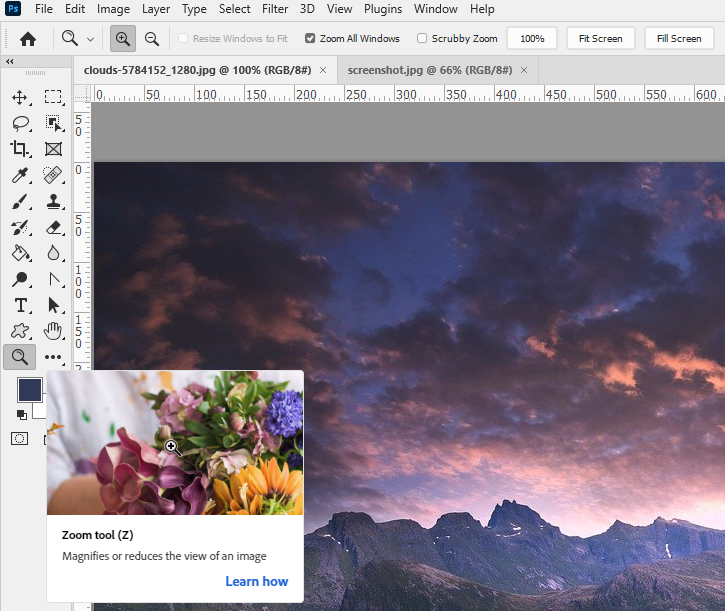Open the Edit menu
Image resolution: width=725 pixels, height=611 pixels.
[x=75, y=9]
